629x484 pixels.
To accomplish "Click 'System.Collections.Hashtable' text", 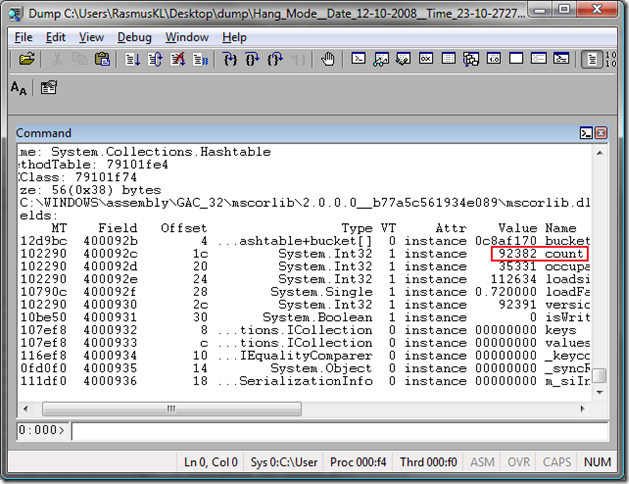I will click(160, 152).
